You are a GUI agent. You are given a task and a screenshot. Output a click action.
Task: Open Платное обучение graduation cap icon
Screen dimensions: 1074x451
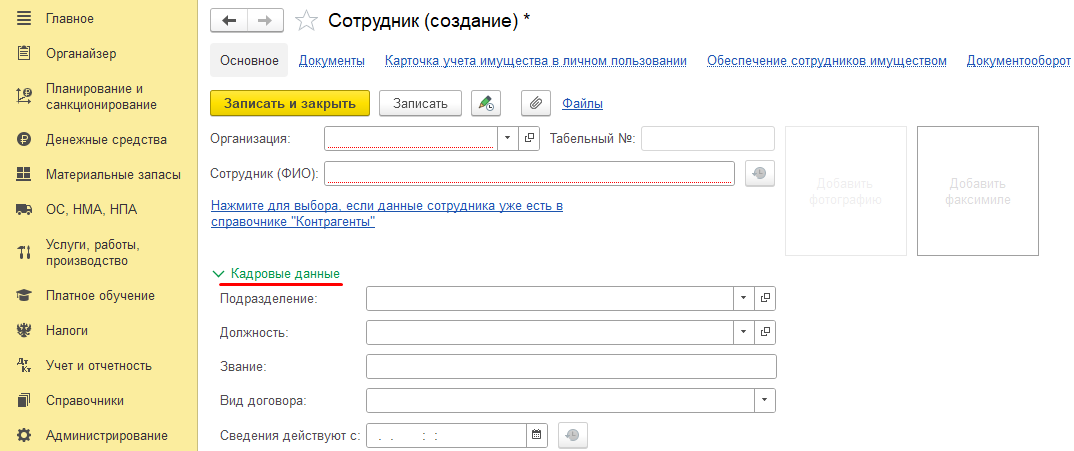(24, 296)
